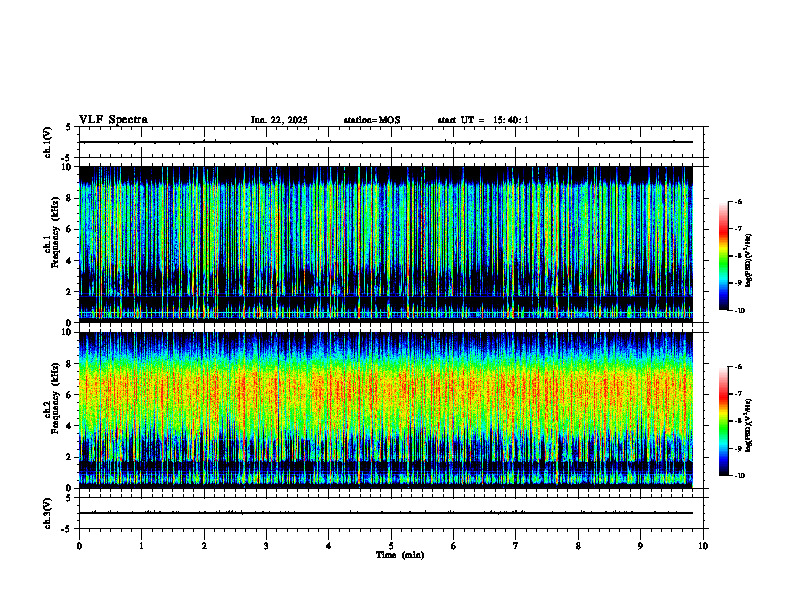Click the ch.2 color bar tick "-7"

738,394
